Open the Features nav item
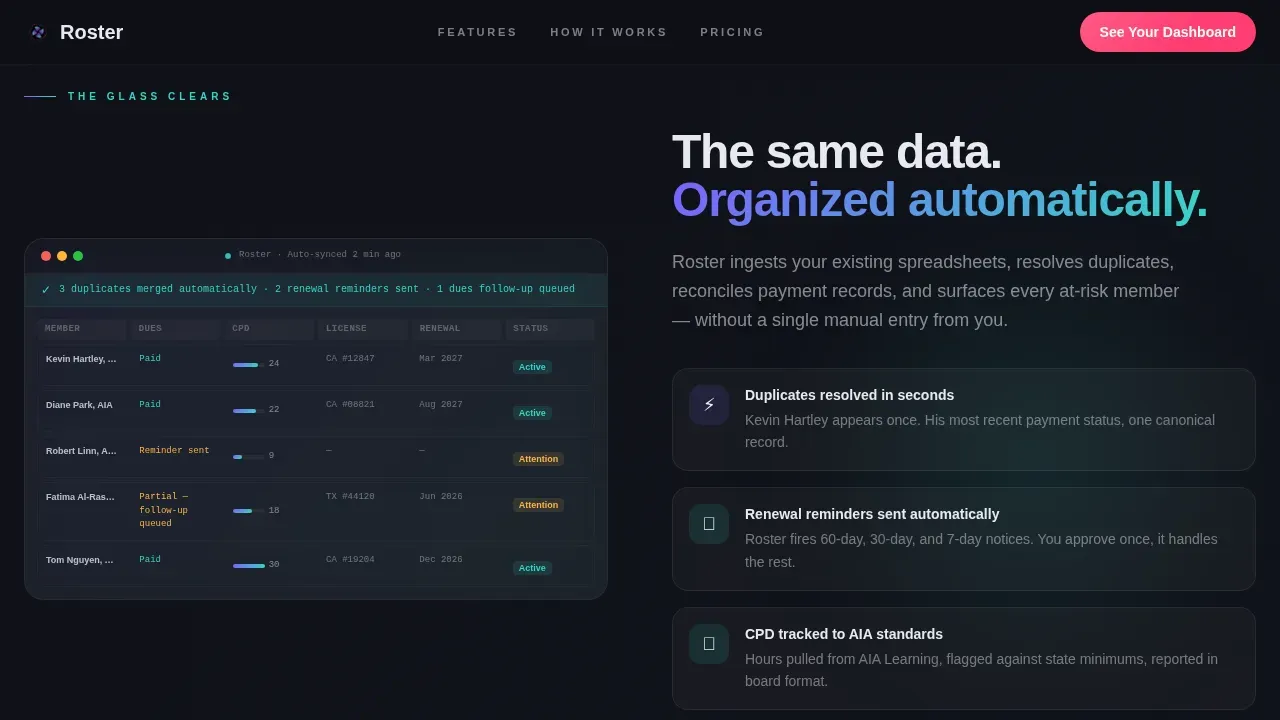Viewport: 1280px width, 720px height. (x=477, y=32)
